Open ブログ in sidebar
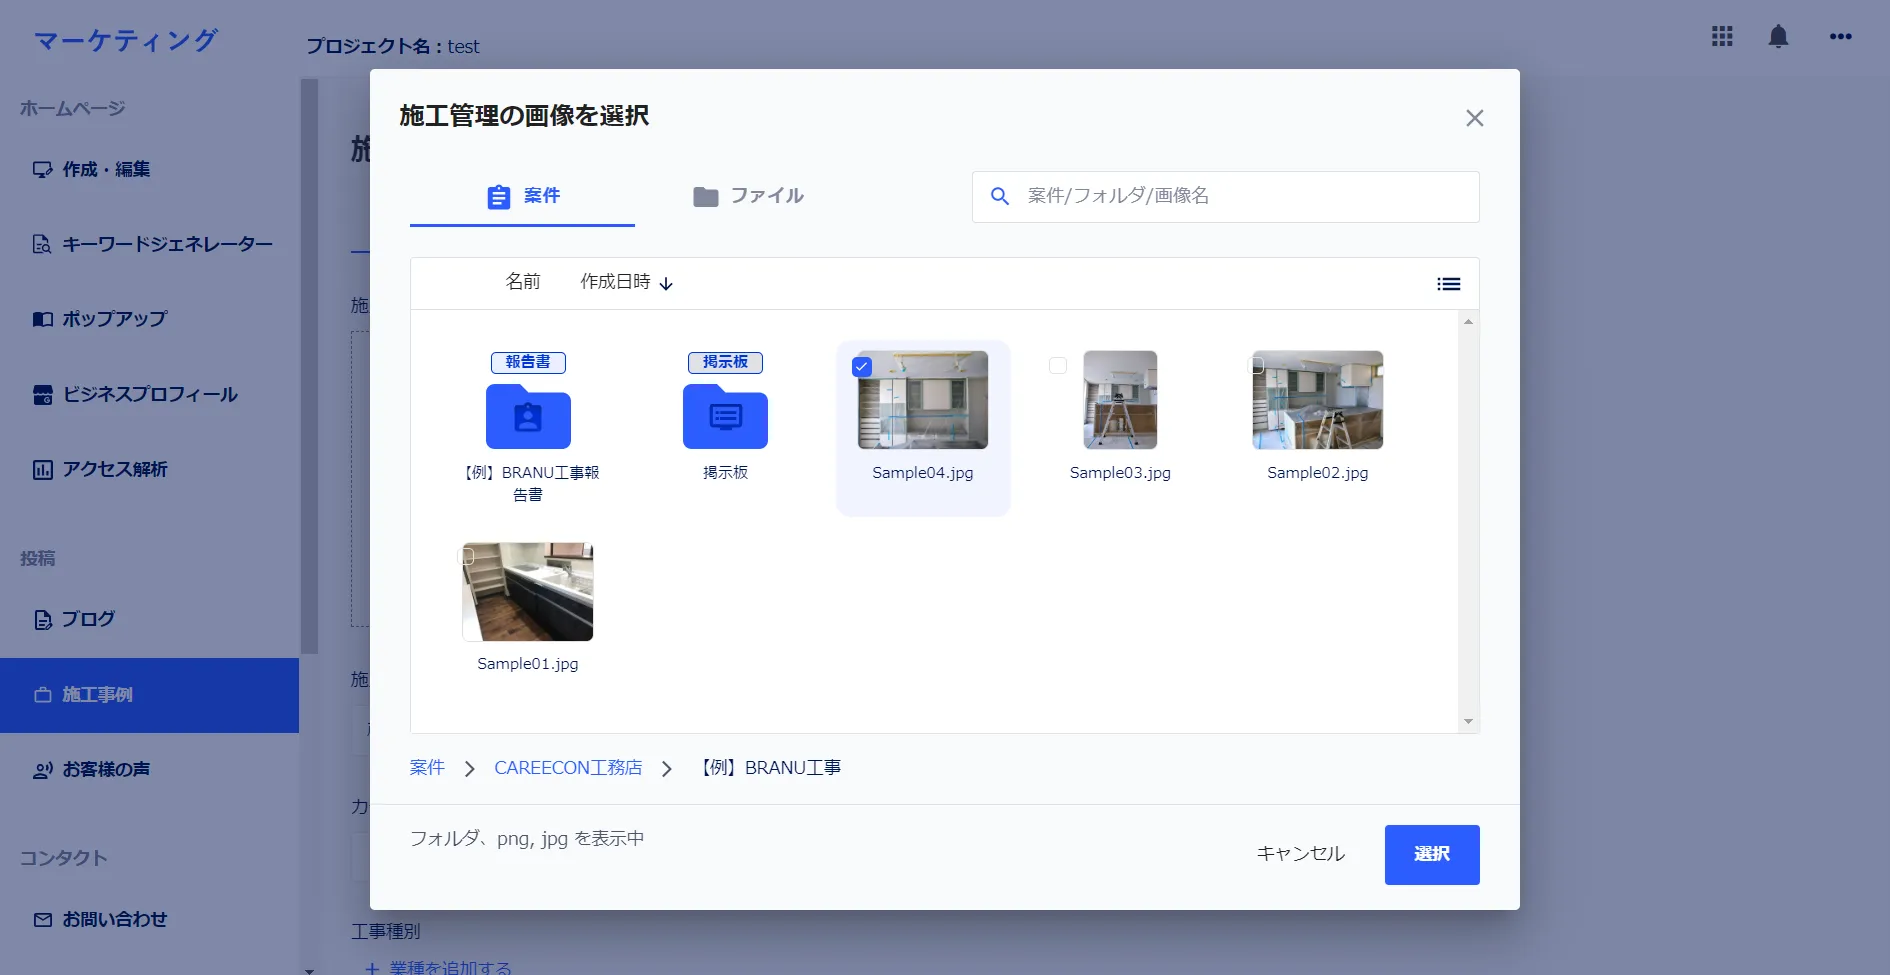 tap(150, 620)
